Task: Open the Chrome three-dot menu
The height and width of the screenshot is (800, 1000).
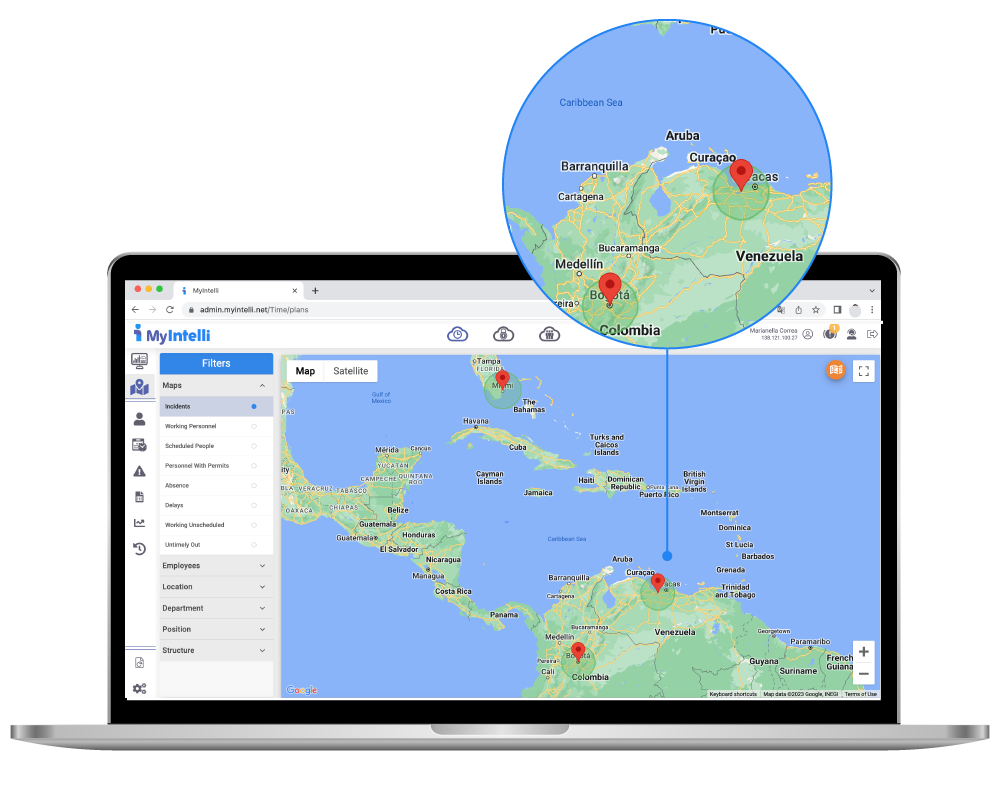Action: 872,310
